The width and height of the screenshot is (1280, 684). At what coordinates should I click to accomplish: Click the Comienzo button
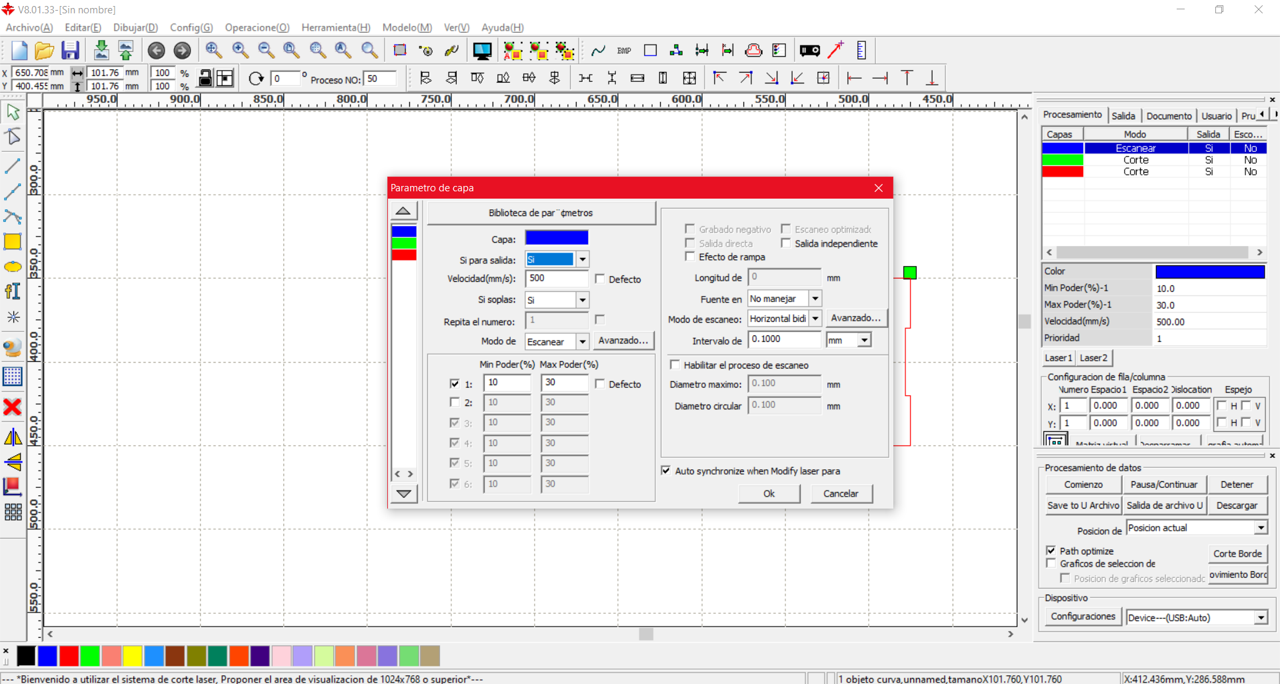click(1083, 484)
